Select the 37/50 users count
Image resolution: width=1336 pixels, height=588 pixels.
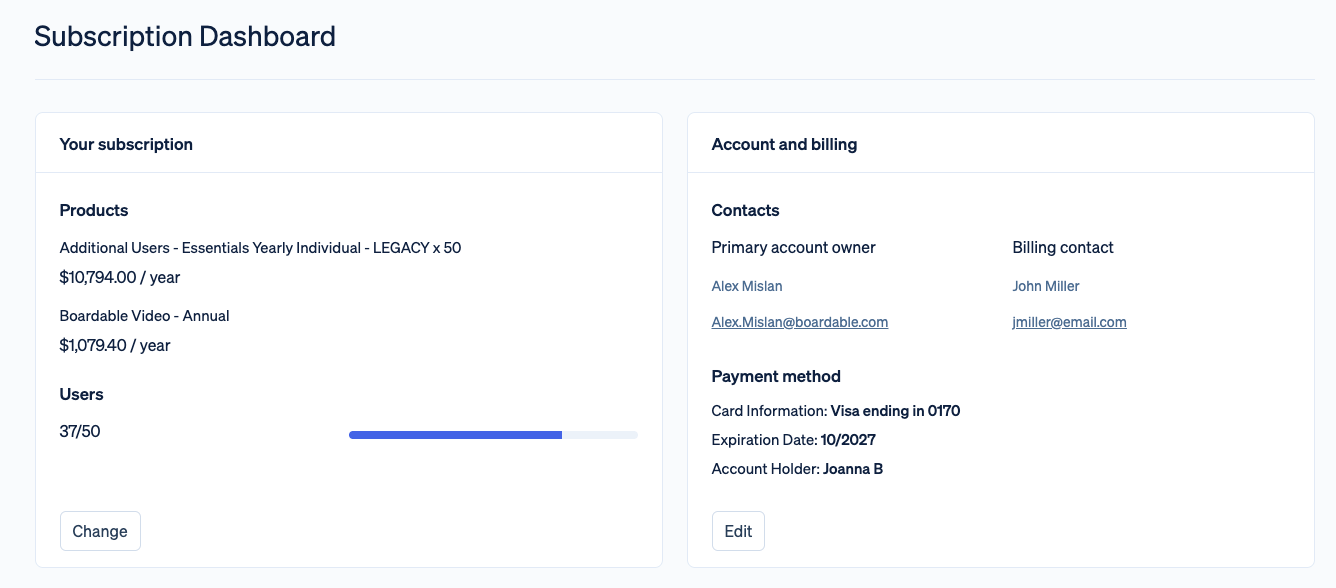tap(80, 432)
